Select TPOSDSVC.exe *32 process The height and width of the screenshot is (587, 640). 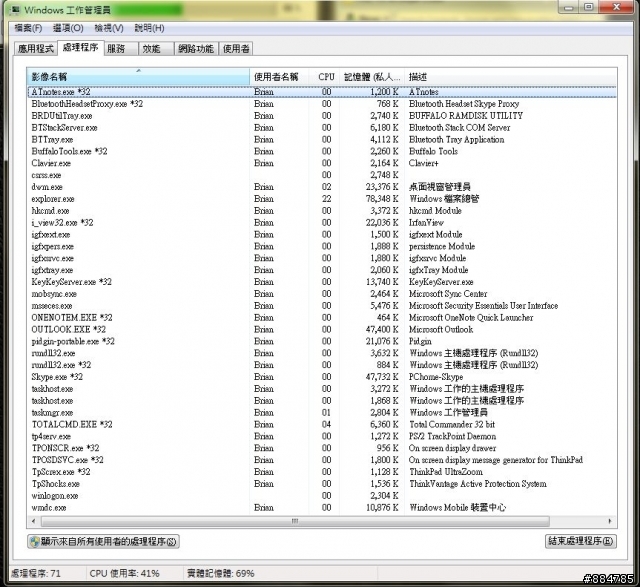(322, 460)
